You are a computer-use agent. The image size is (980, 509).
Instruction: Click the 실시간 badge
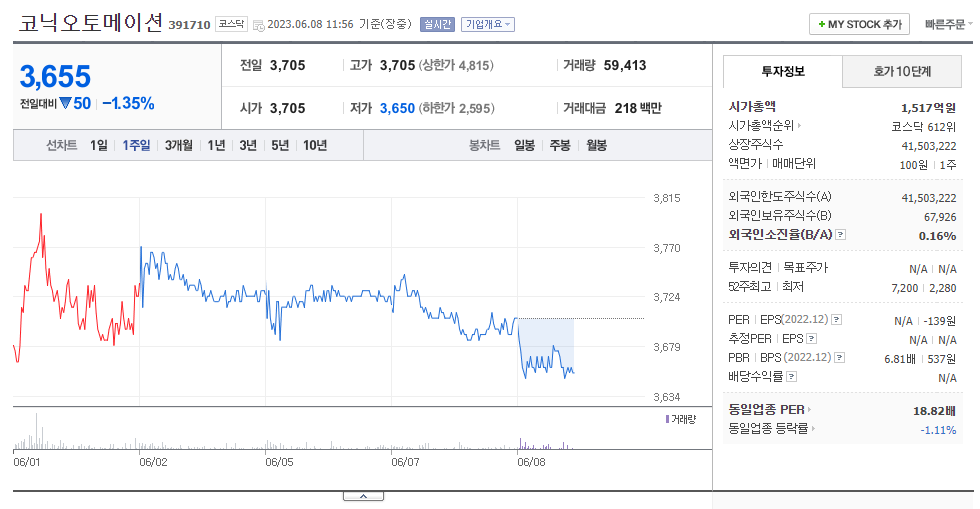(437, 24)
